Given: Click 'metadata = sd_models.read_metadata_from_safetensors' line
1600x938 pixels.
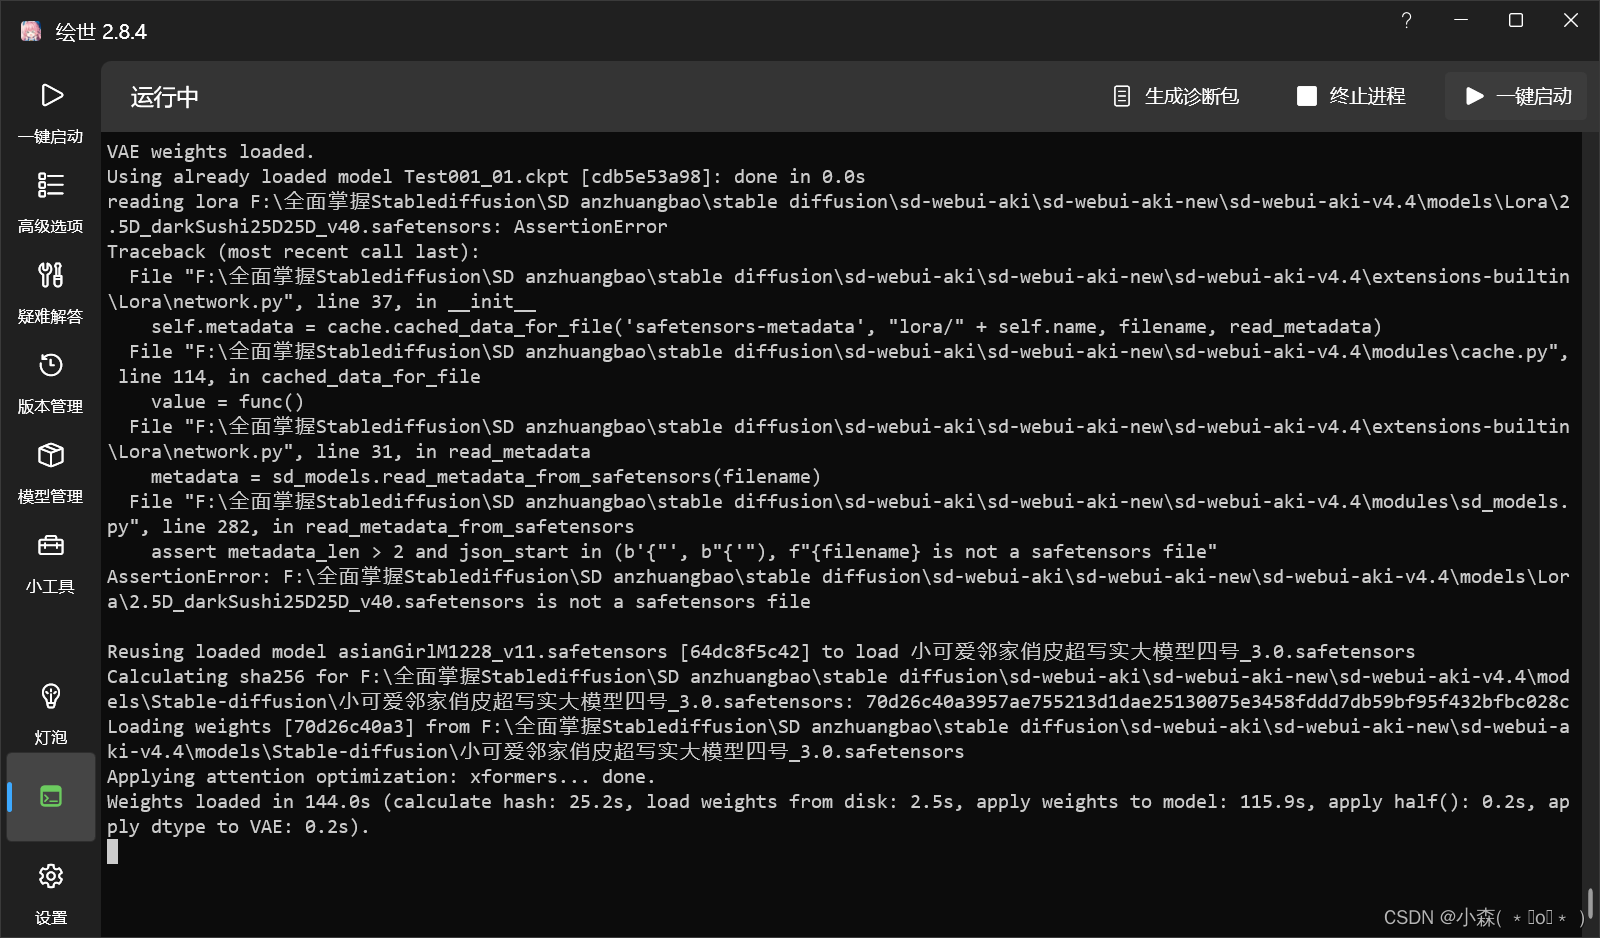Looking at the screenshot, I should coord(486,477).
